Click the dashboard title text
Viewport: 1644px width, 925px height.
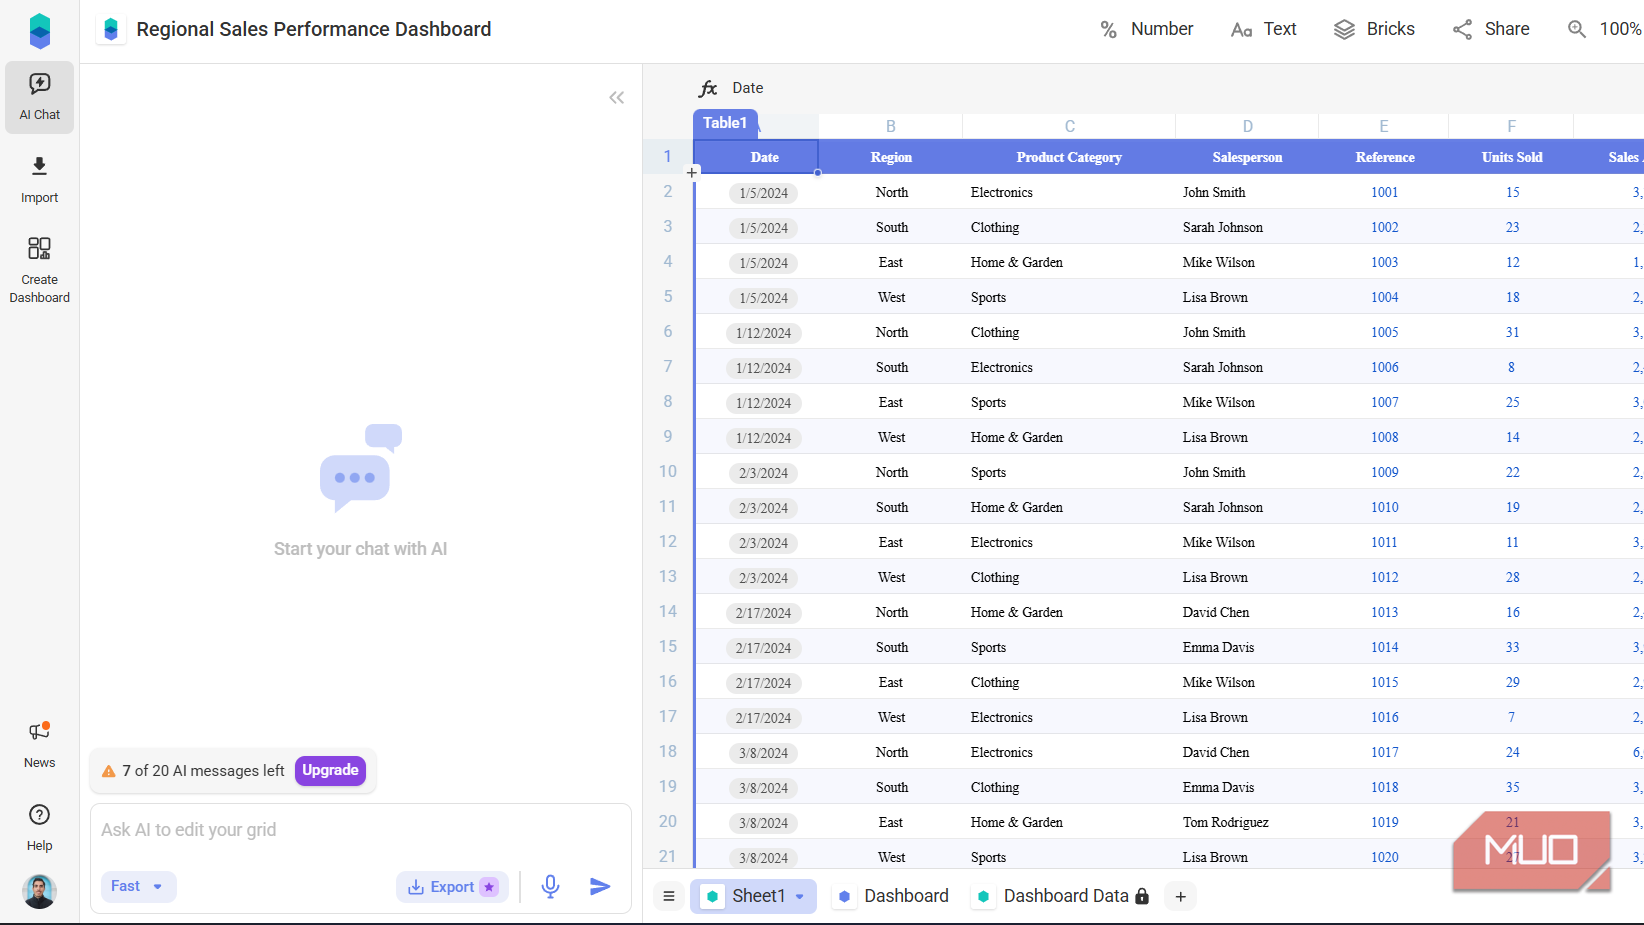point(314,29)
